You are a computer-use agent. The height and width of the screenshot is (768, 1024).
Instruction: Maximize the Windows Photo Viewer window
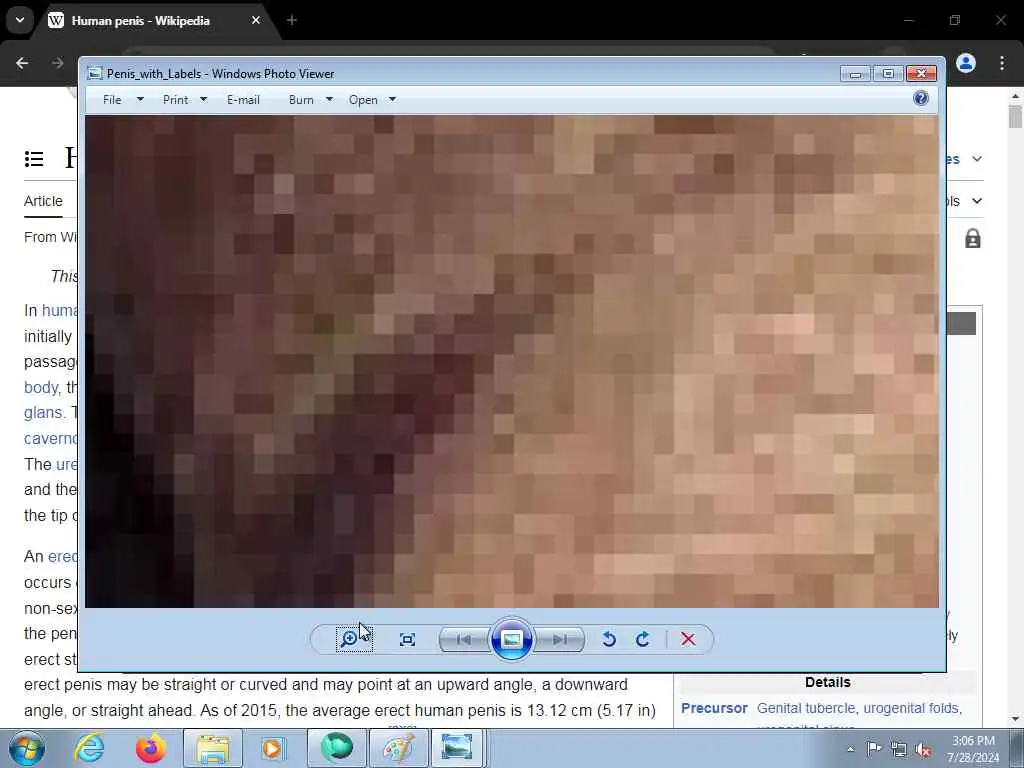pos(888,74)
